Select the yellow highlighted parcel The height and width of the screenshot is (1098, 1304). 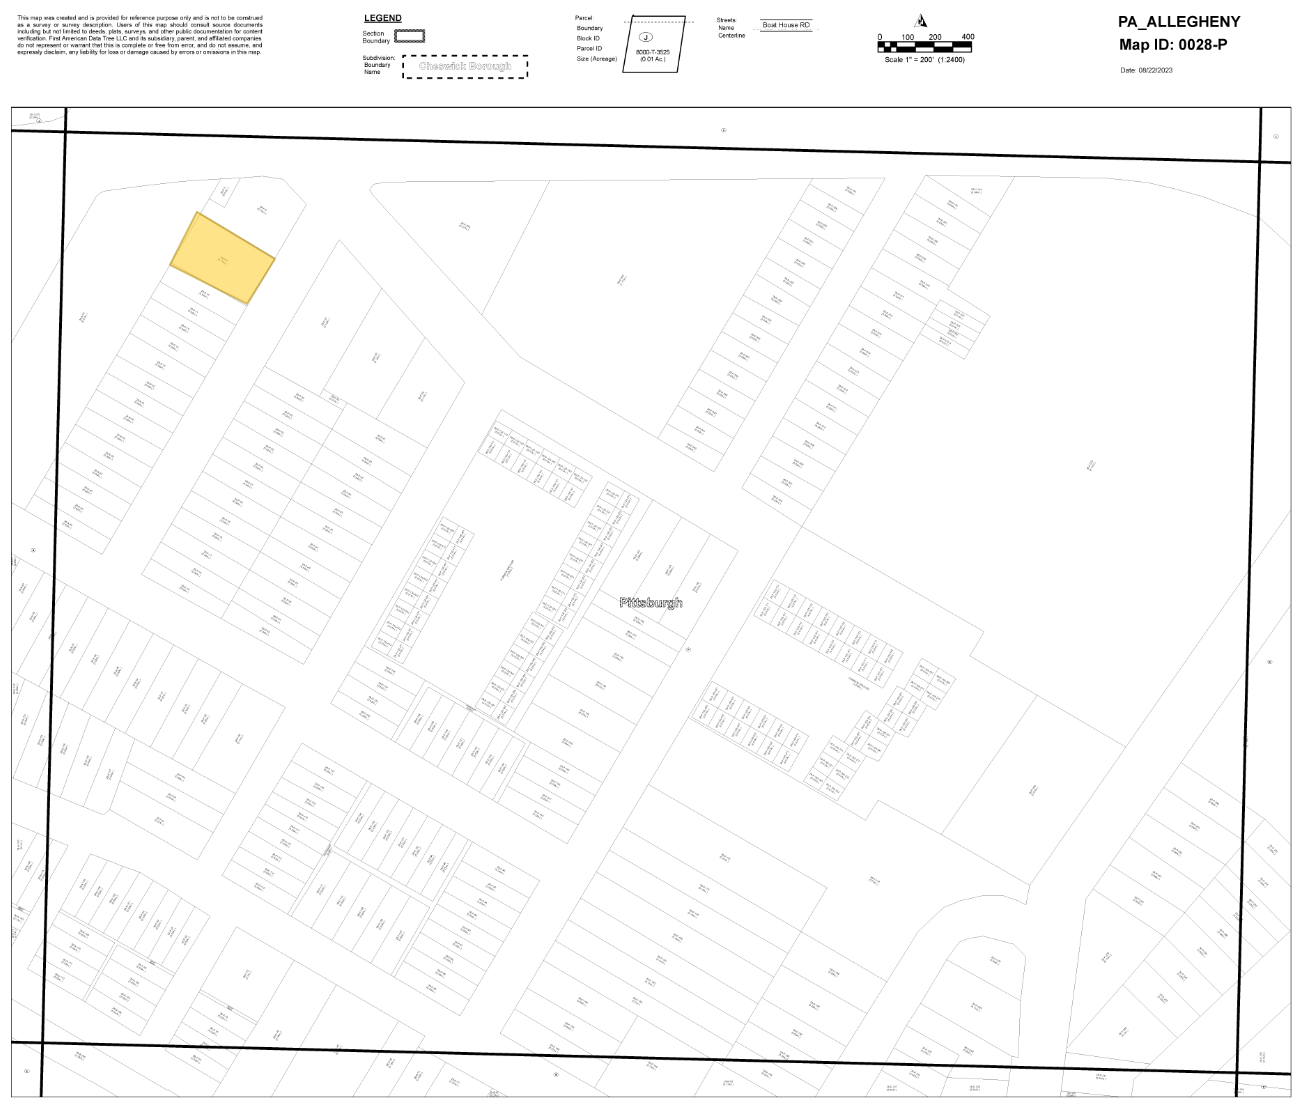coord(222,257)
